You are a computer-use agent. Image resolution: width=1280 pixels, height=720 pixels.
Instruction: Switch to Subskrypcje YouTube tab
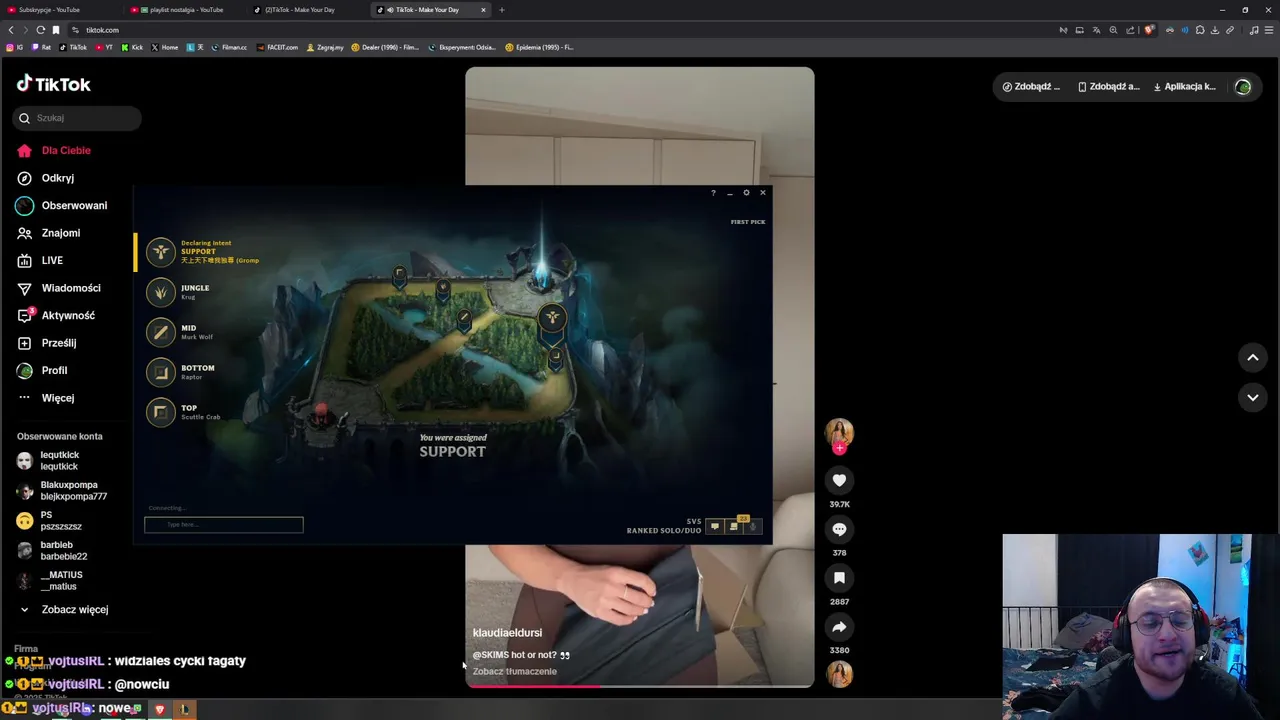tap(62, 10)
